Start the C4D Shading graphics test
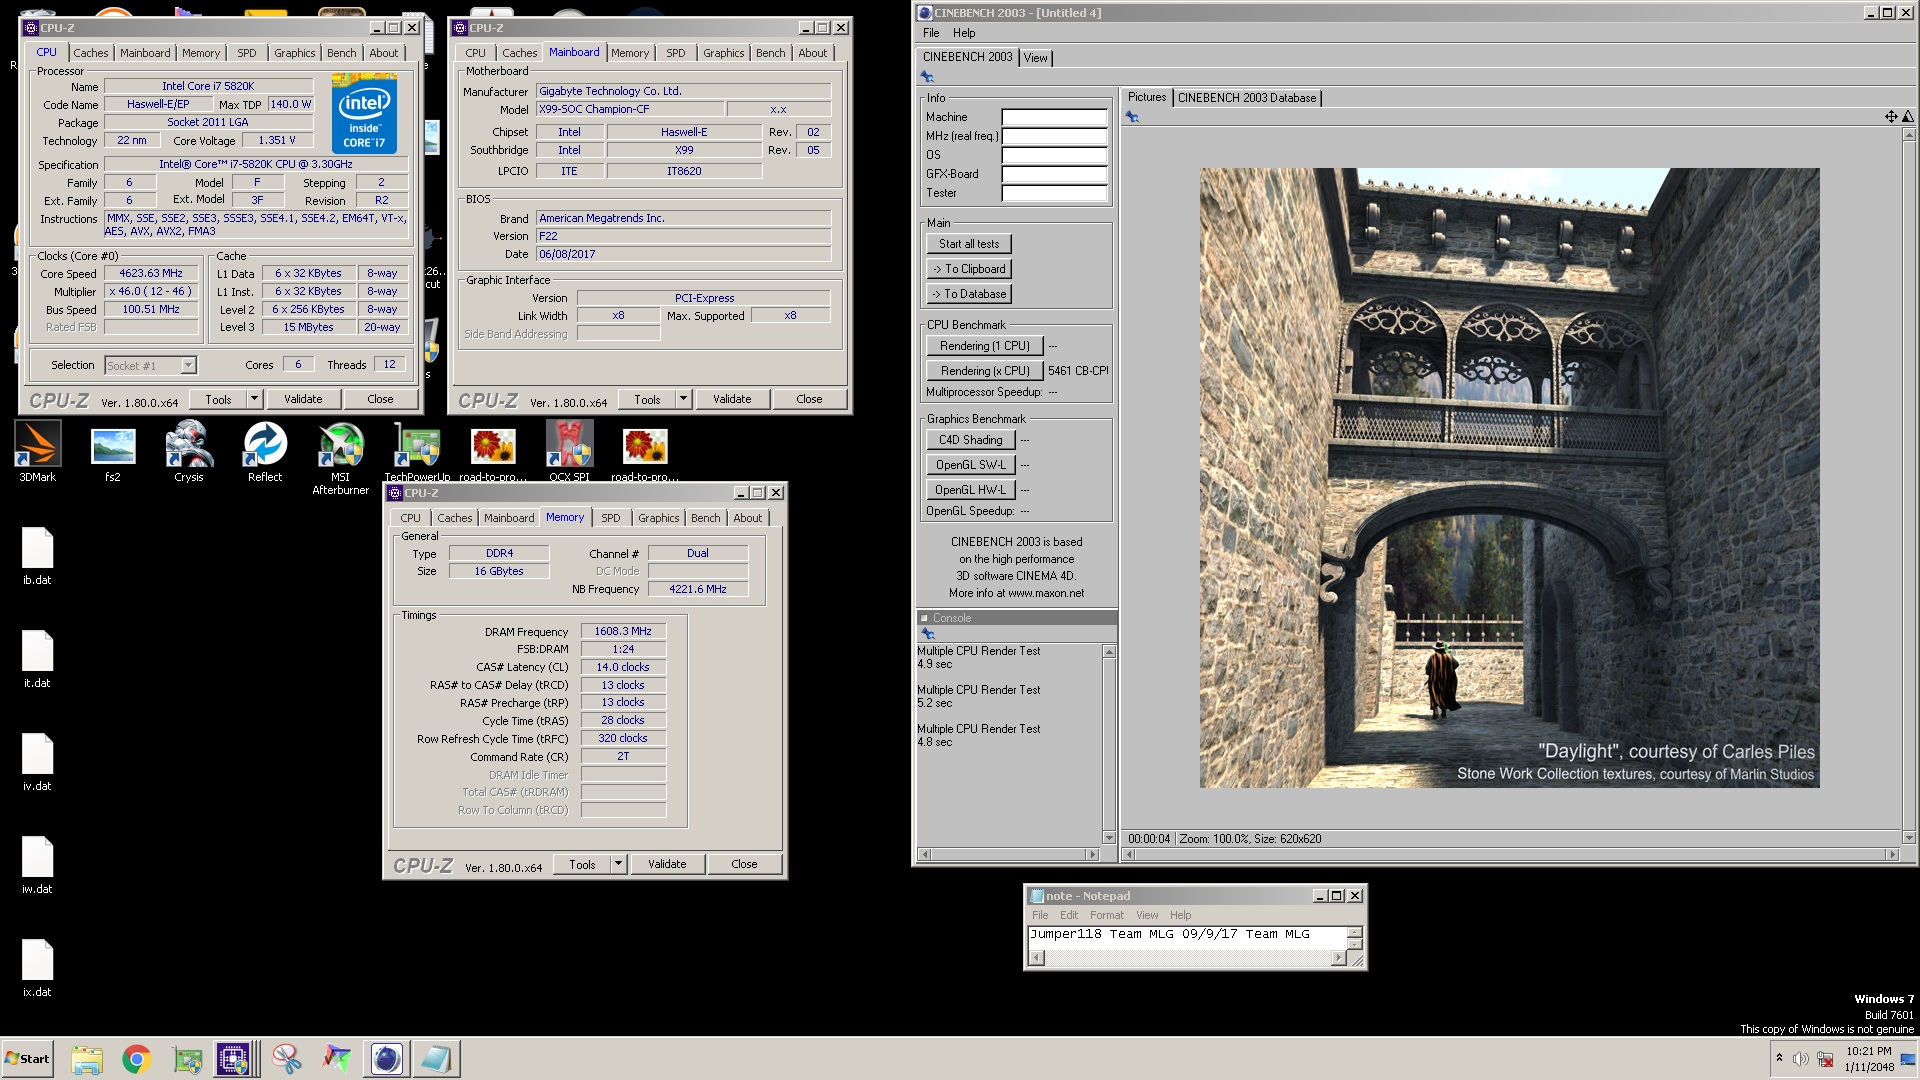Viewport: 1920px width, 1080px height. [970, 440]
